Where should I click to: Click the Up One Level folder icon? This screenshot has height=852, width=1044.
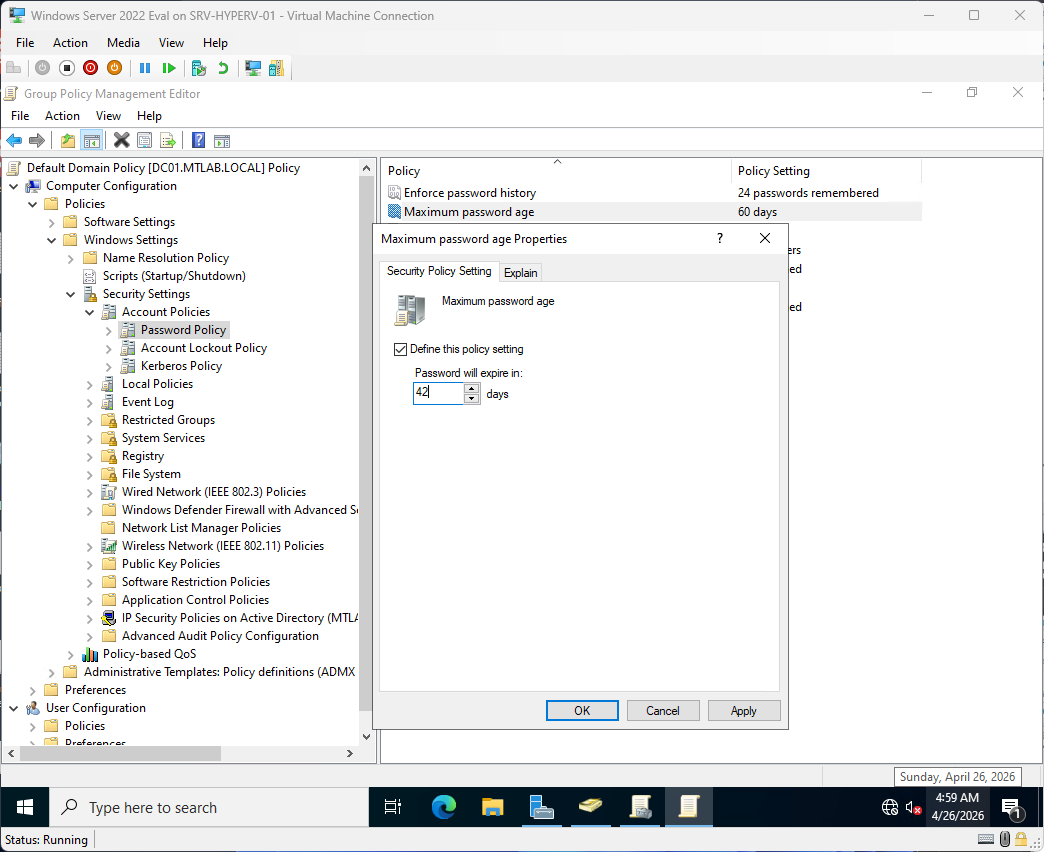pyautogui.click(x=67, y=140)
